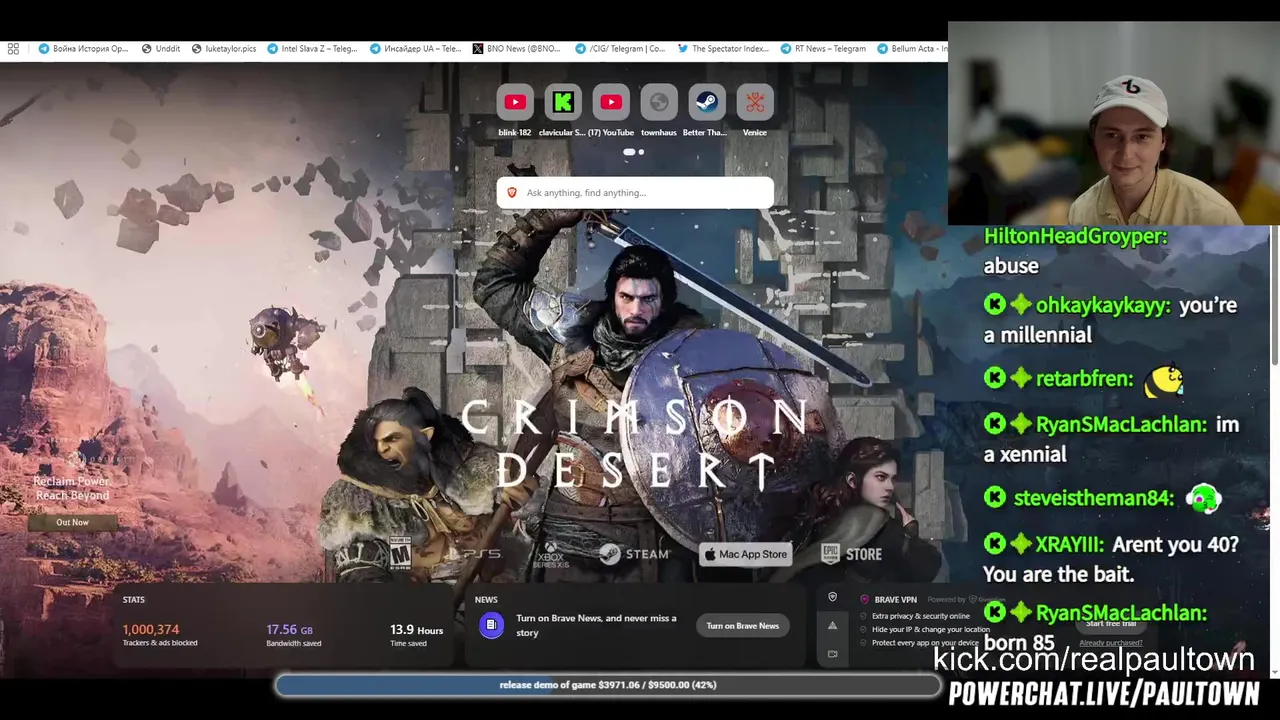Click the Xbox Series X|S logo
The width and height of the screenshot is (1280, 720).
point(551,555)
